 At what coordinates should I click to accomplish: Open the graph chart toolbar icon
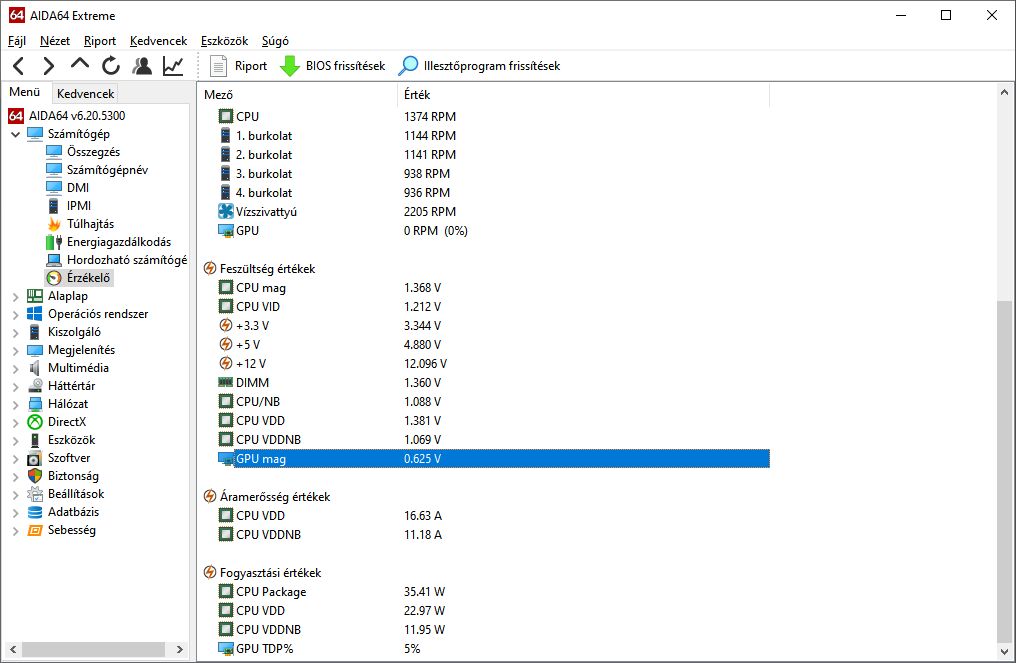pyautogui.click(x=173, y=65)
